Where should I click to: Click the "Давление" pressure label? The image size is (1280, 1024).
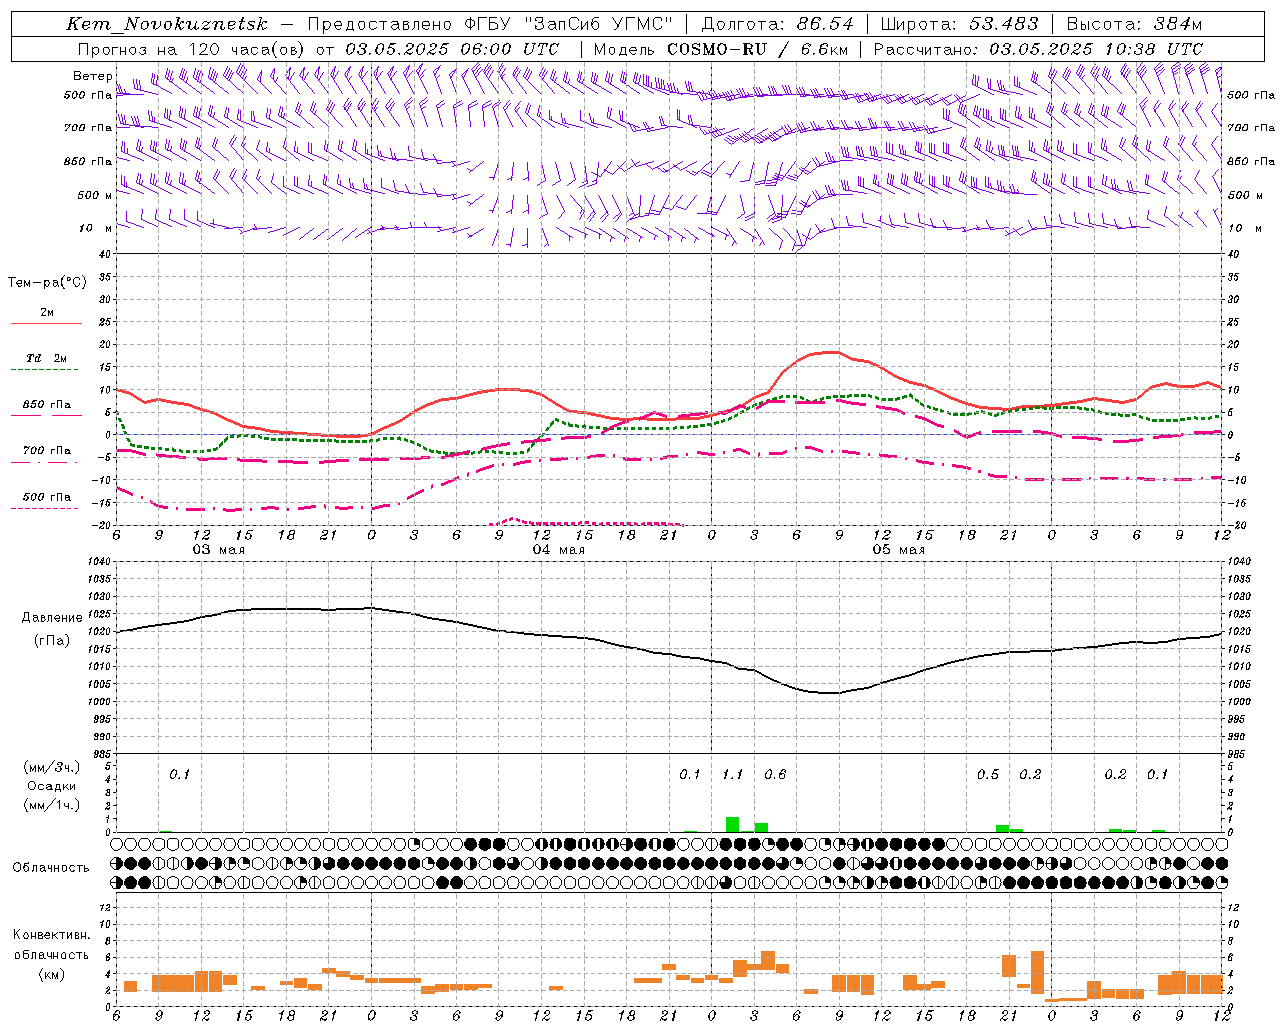52,618
